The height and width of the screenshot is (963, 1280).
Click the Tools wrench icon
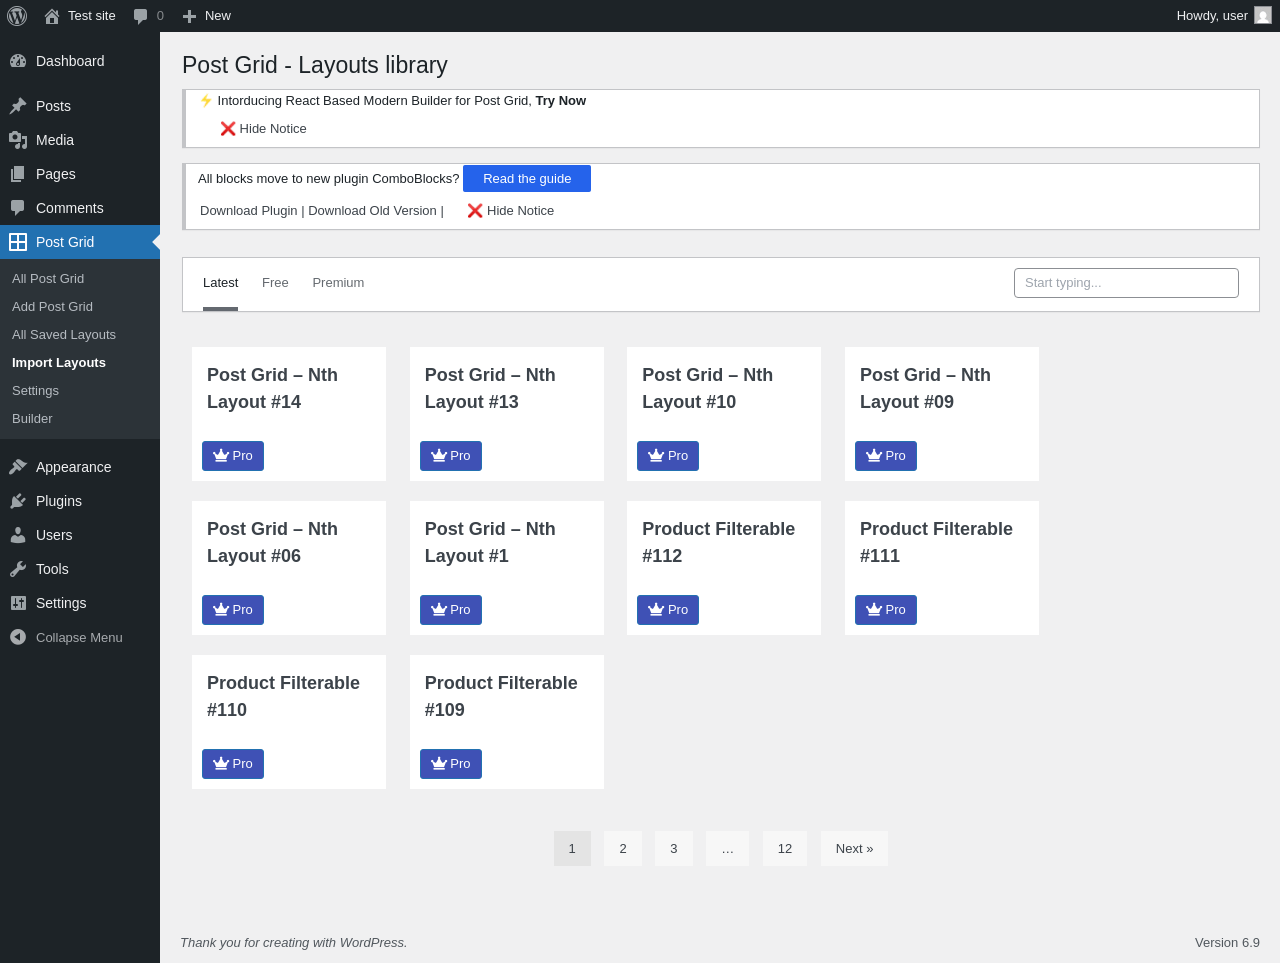click(18, 569)
